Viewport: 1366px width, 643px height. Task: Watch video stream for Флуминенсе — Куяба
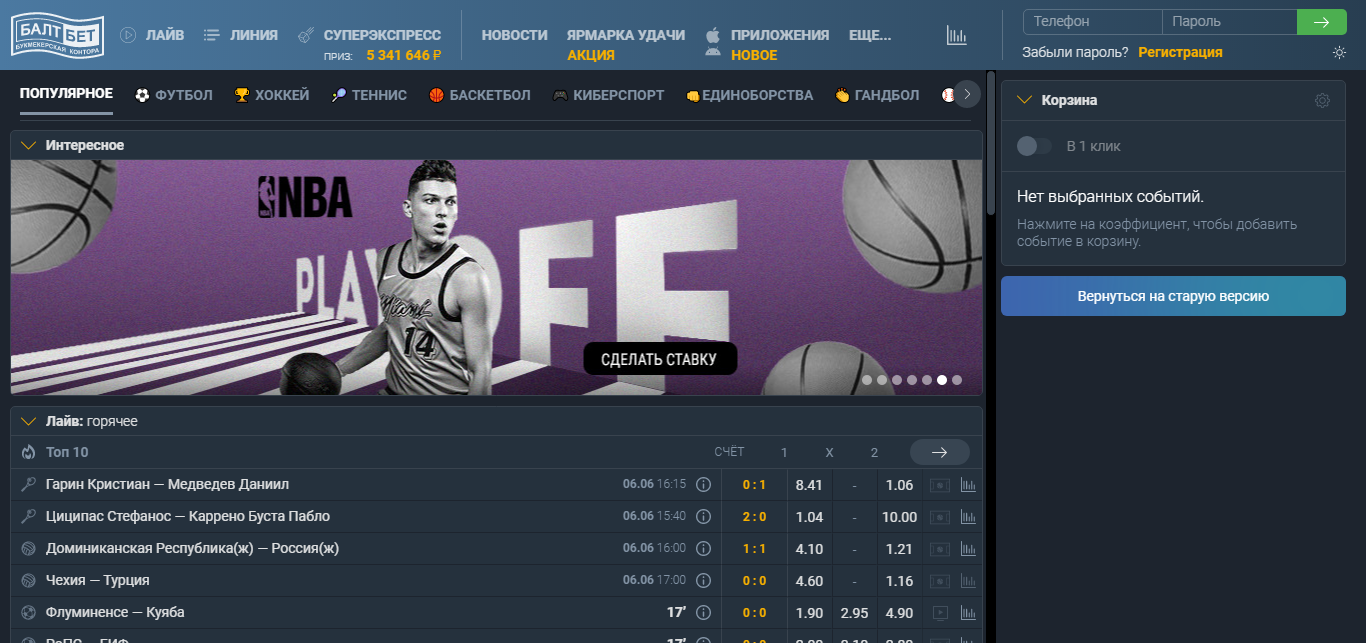(939, 613)
